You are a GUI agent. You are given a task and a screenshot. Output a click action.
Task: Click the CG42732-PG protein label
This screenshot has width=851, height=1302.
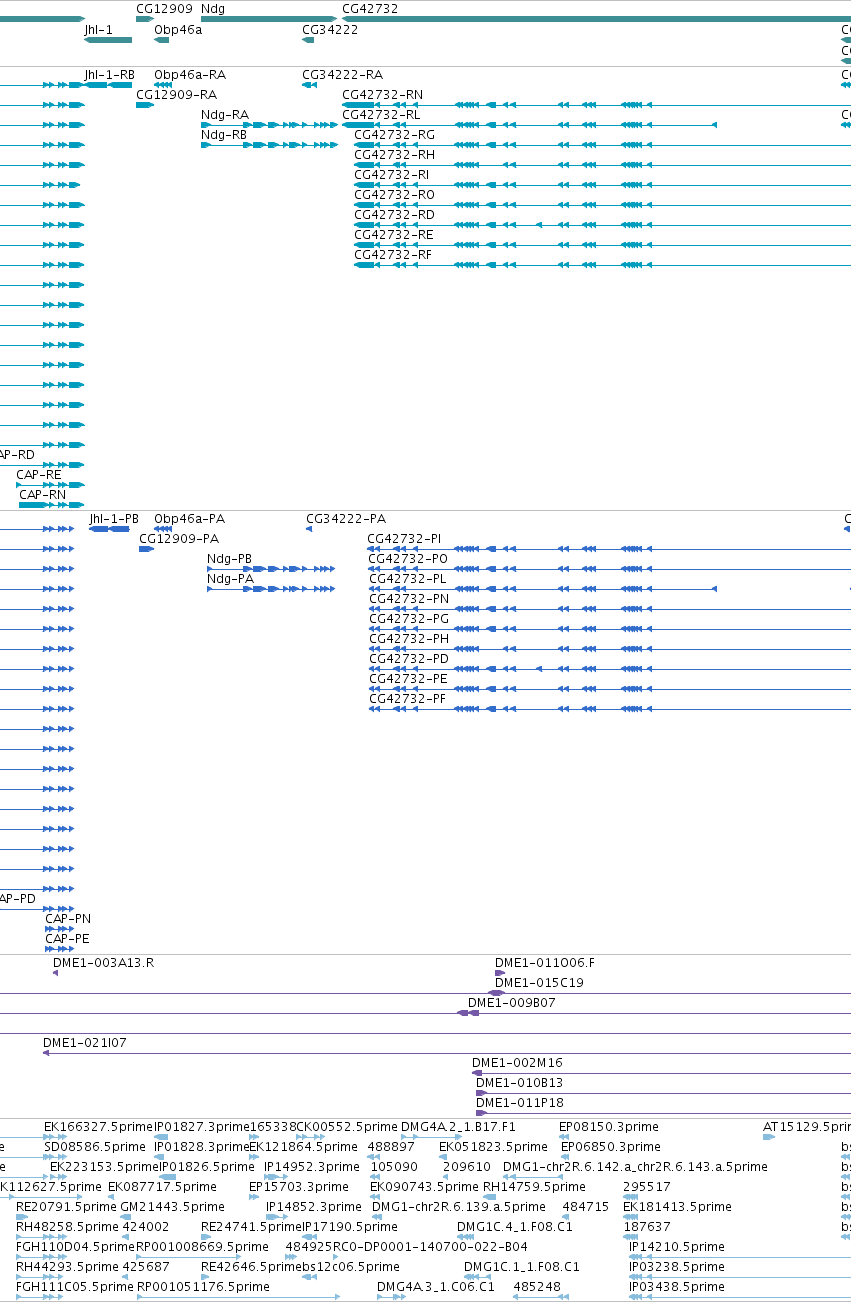[409, 619]
